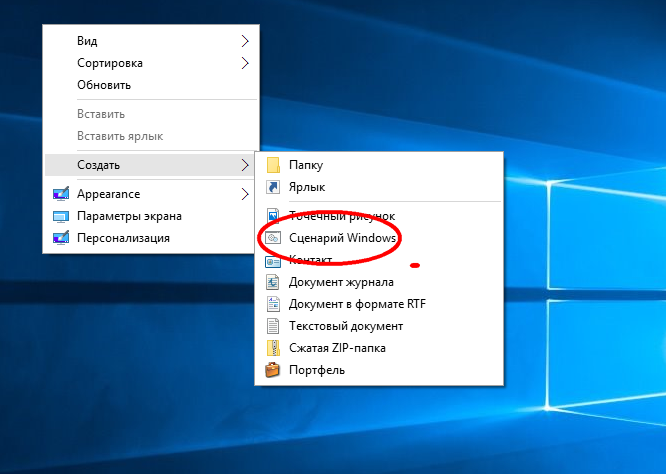Click the text file icon beside Текстовый документ
This screenshot has height=474, width=666.
tap(273, 326)
